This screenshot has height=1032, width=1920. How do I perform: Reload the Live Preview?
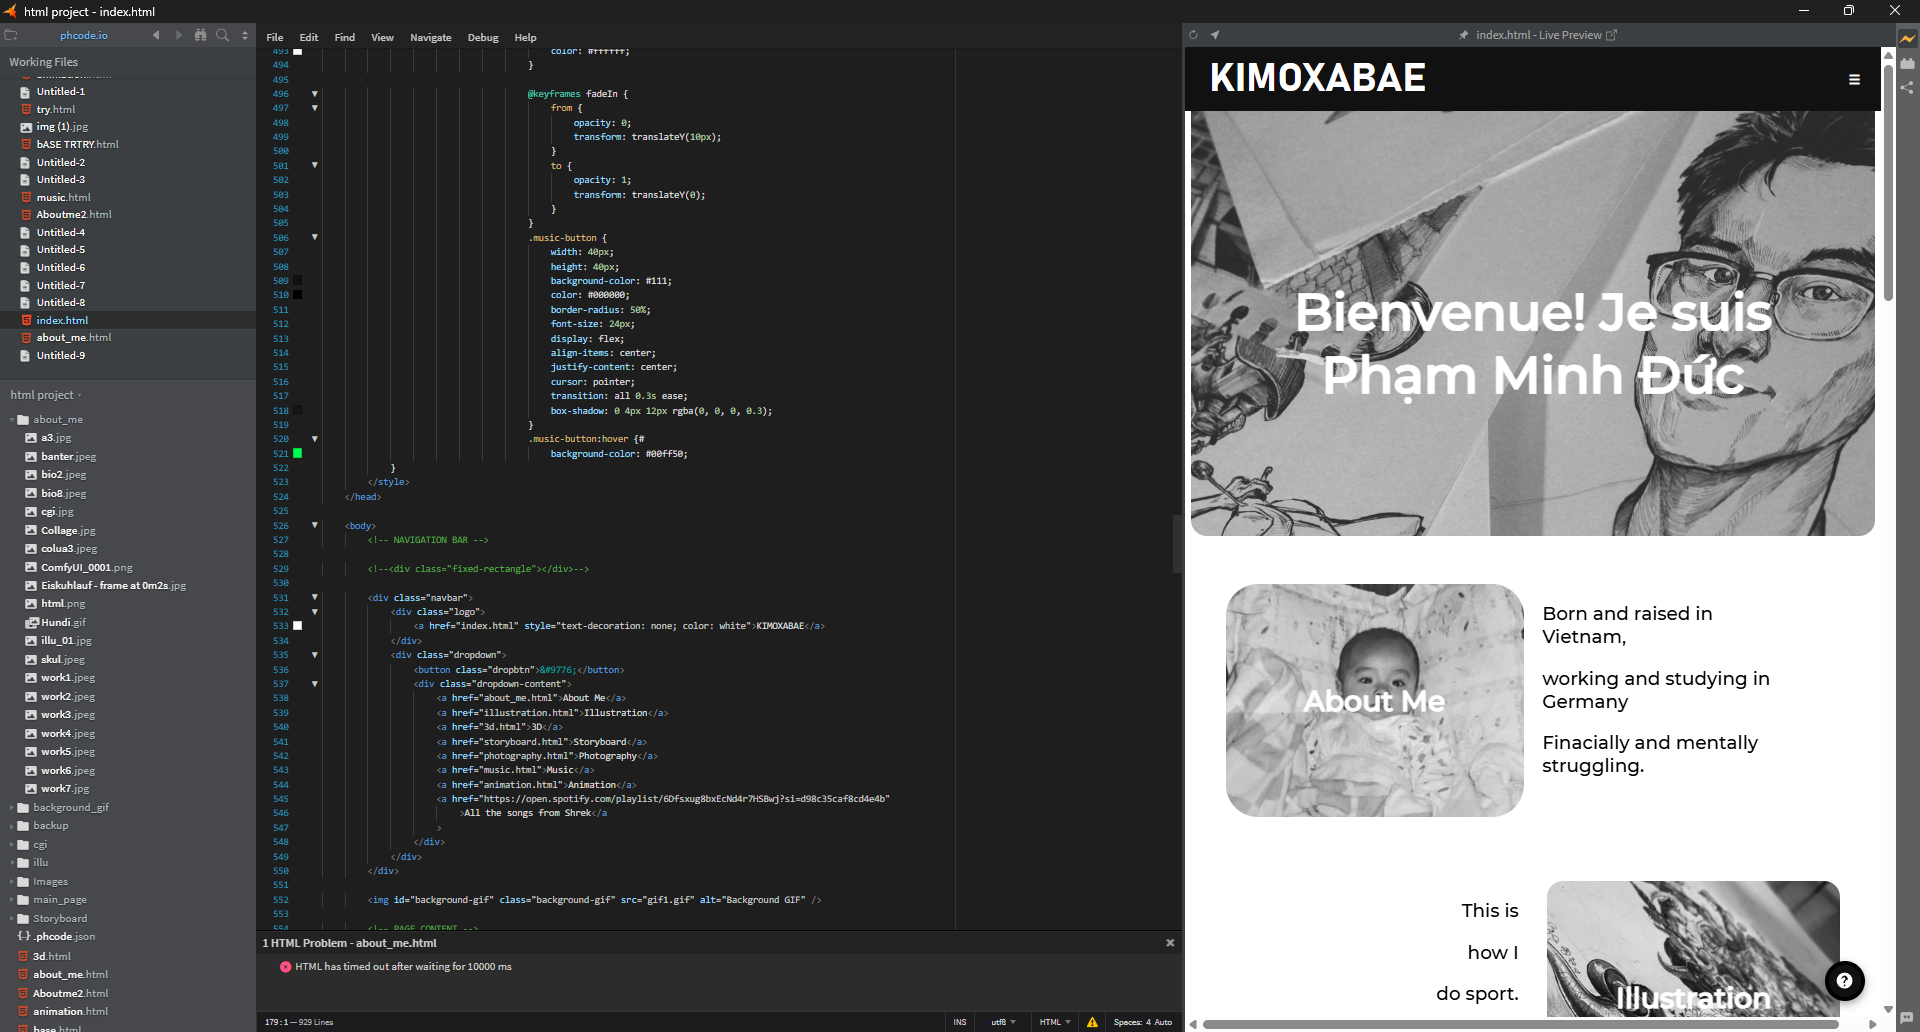[x=1193, y=35]
